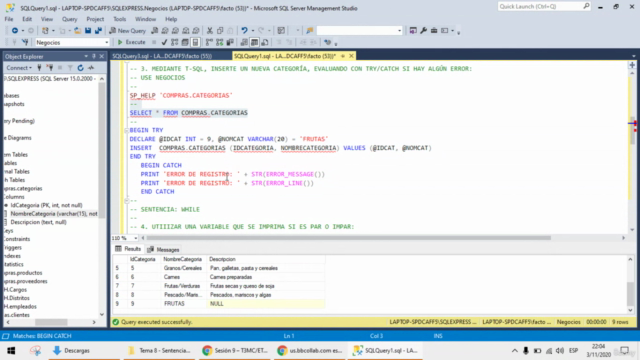
Task: Click the Change Connection icon
Action: pyautogui.click(x=25, y=42)
